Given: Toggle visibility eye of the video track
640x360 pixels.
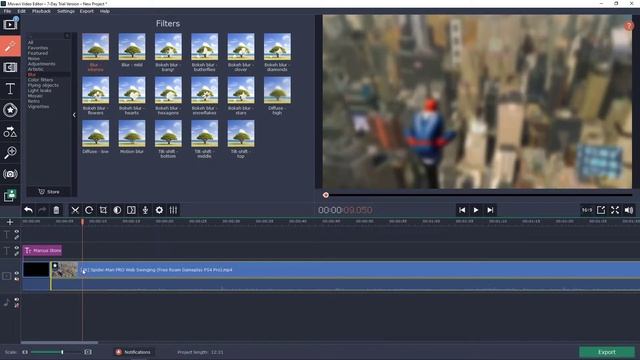Looking at the screenshot, I should [17, 273].
